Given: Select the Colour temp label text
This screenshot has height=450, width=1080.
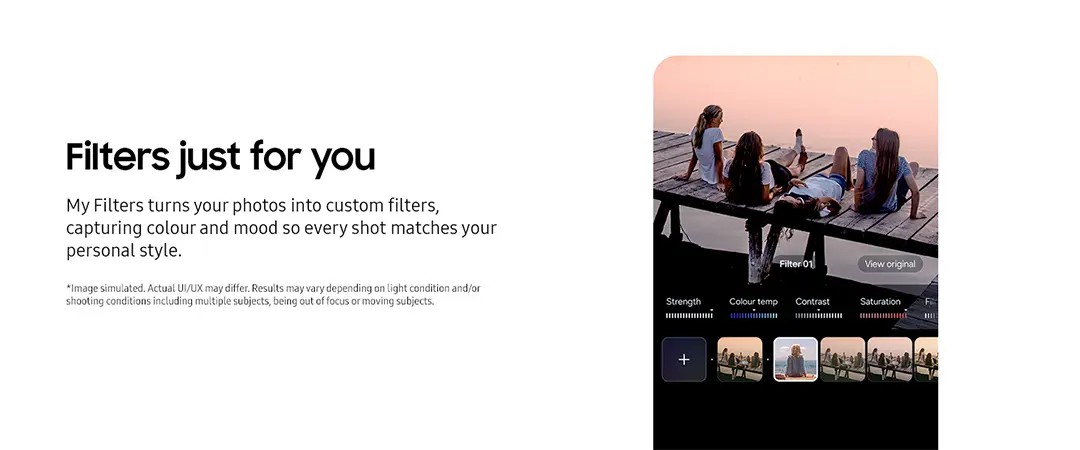Looking at the screenshot, I should 753,301.
